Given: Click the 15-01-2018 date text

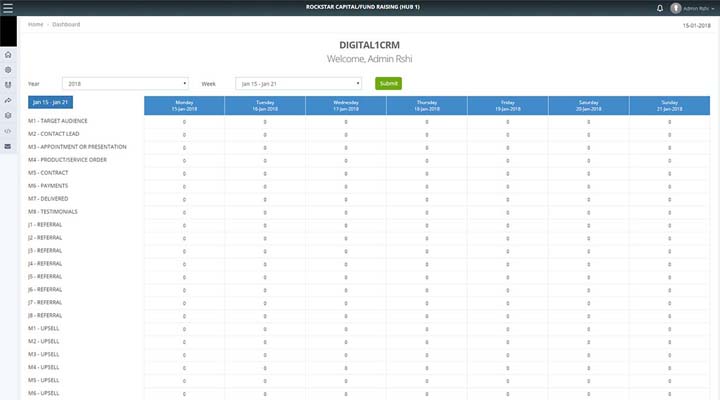Looking at the screenshot, I should [x=697, y=26].
